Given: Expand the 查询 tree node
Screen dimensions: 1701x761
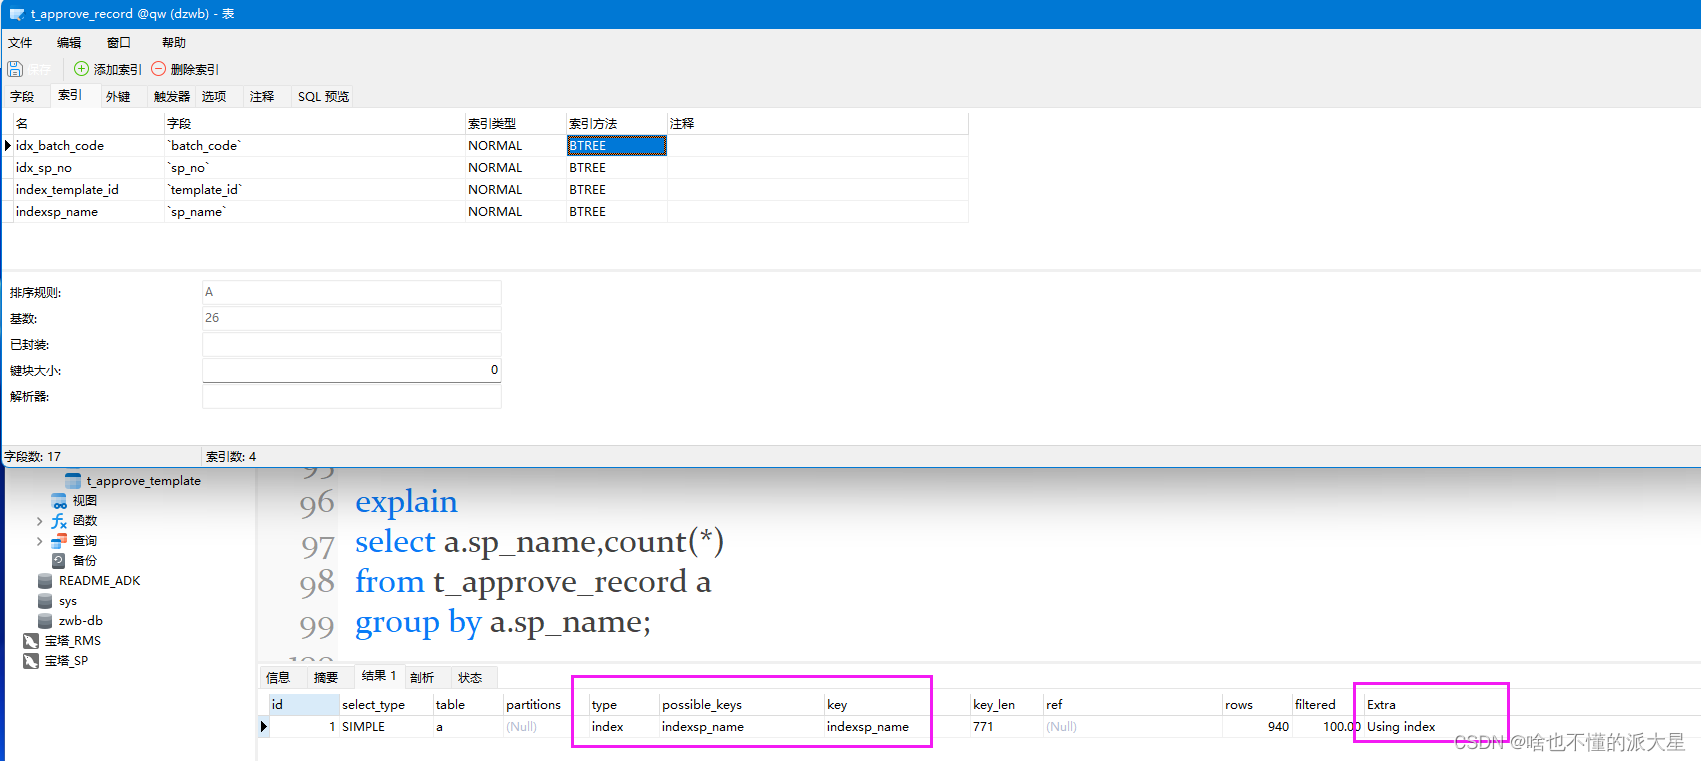Looking at the screenshot, I should pos(39,541).
